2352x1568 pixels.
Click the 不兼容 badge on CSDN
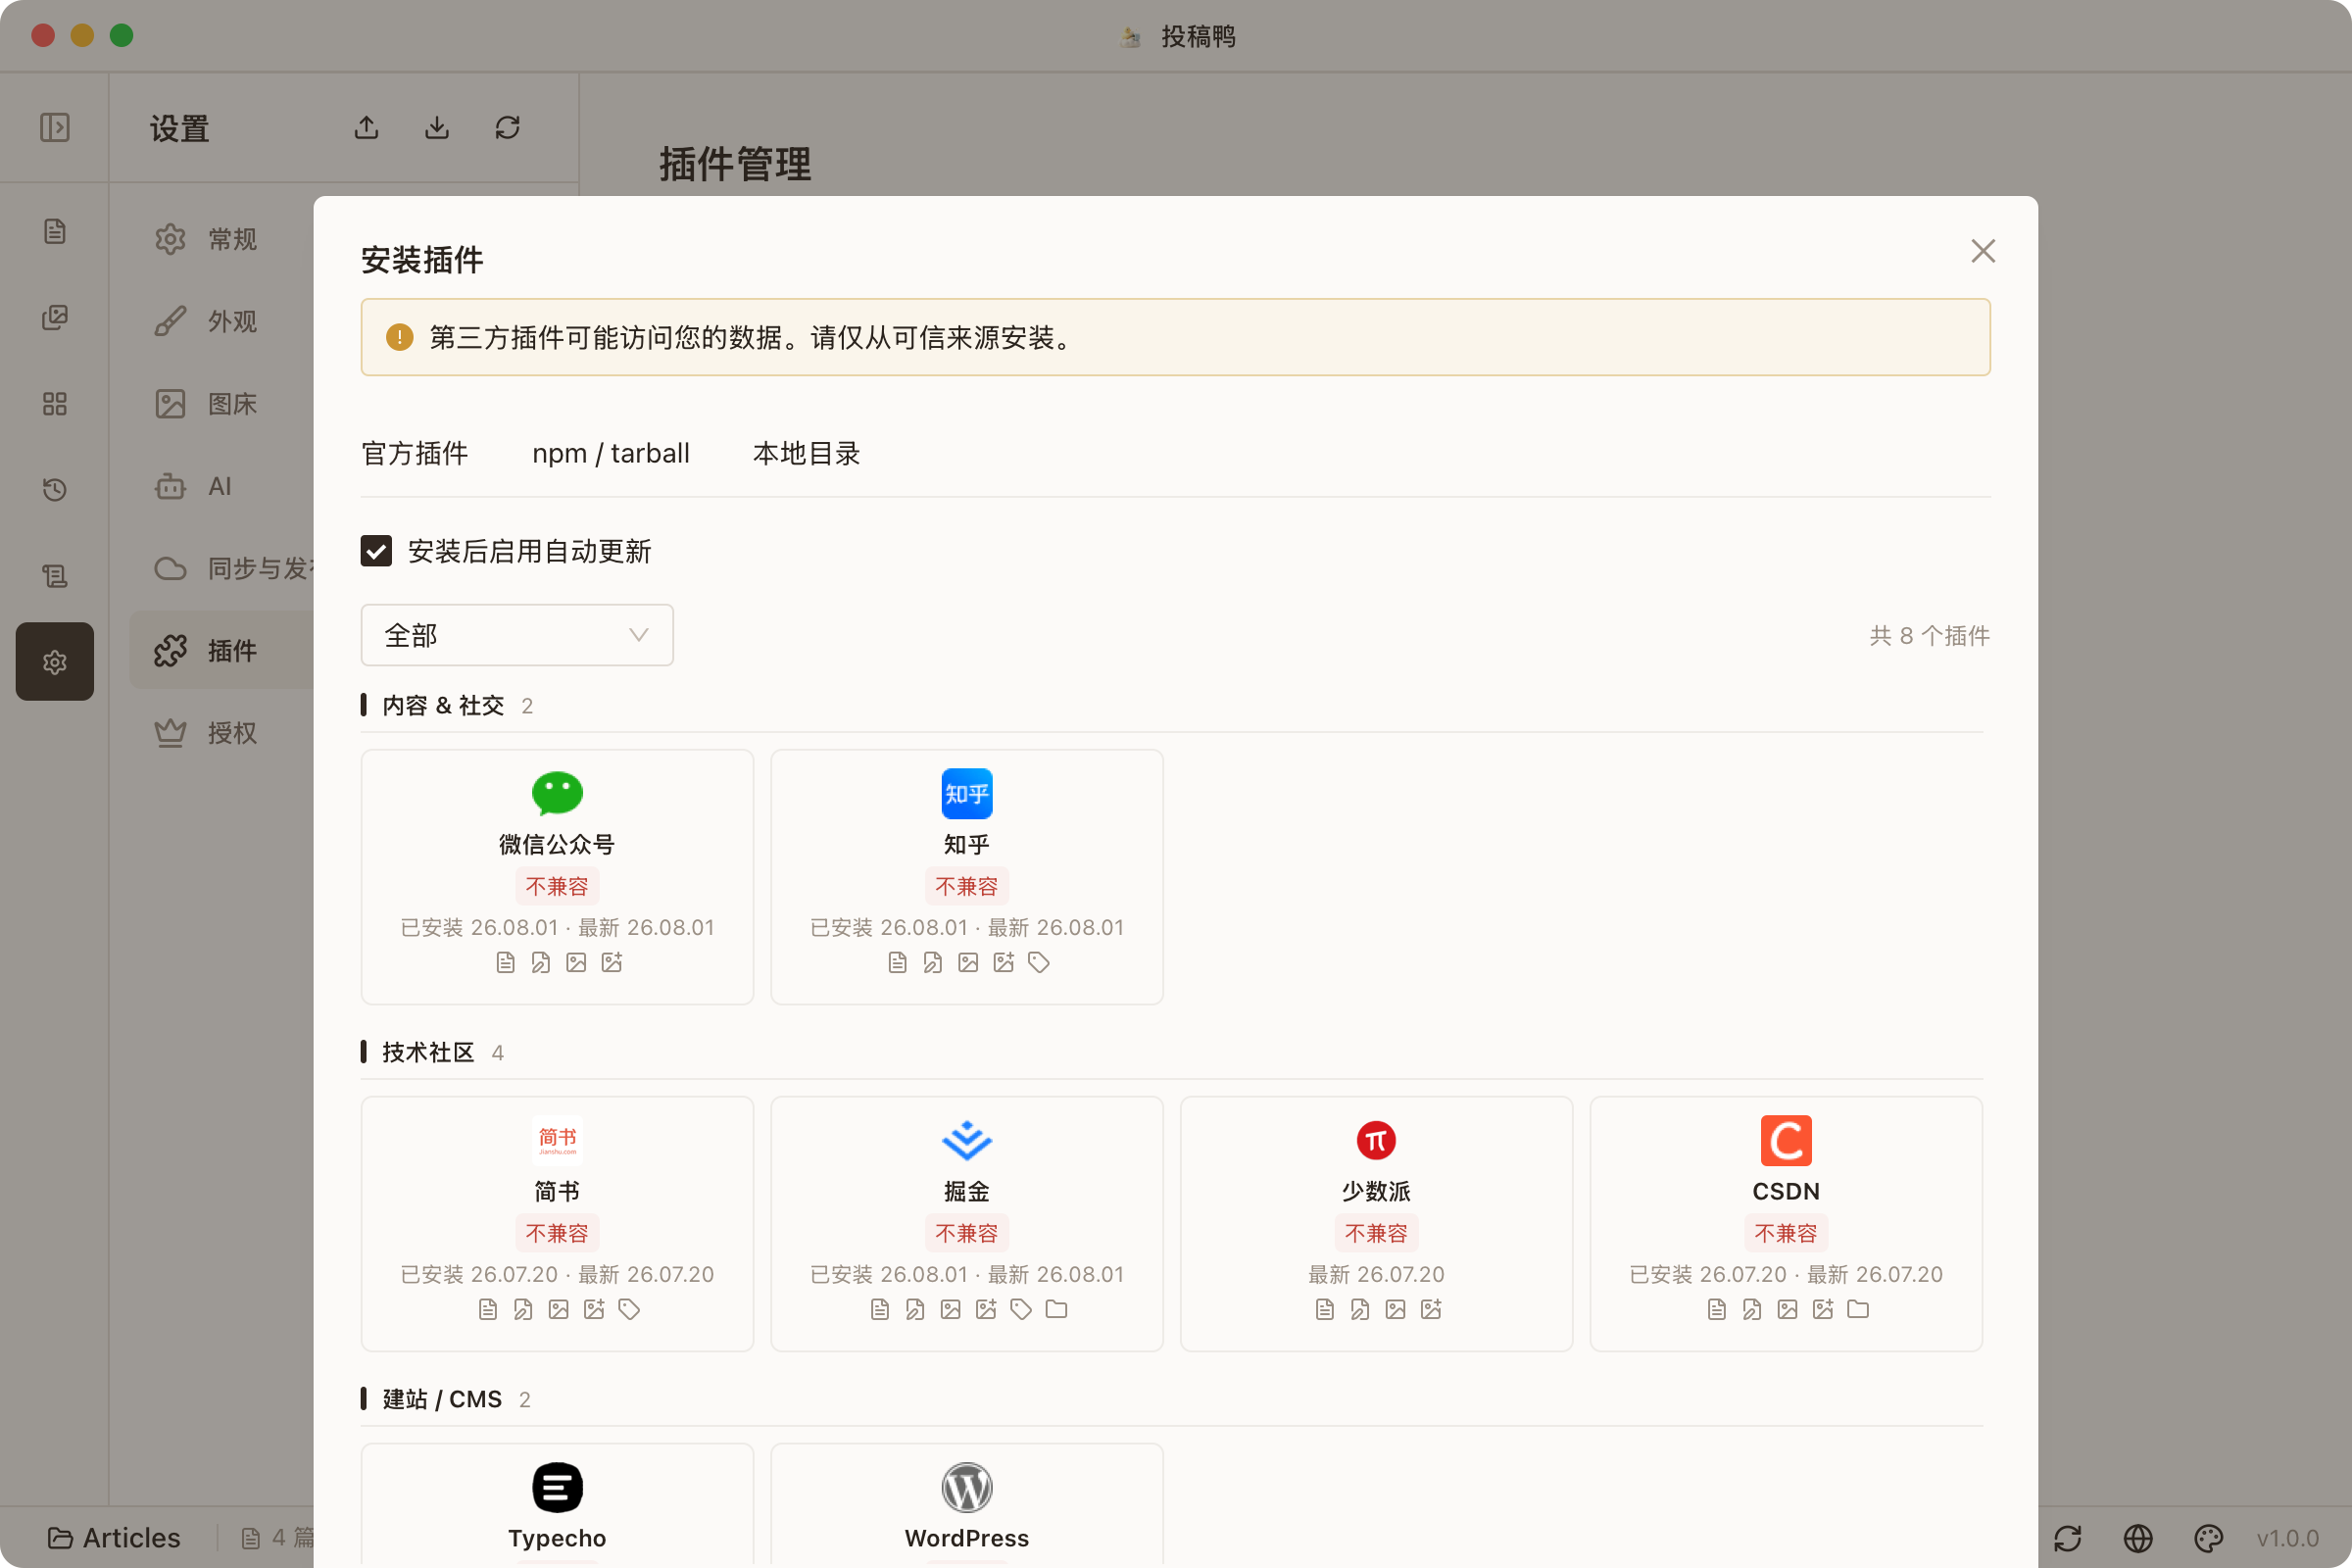coord(1786,1234)
